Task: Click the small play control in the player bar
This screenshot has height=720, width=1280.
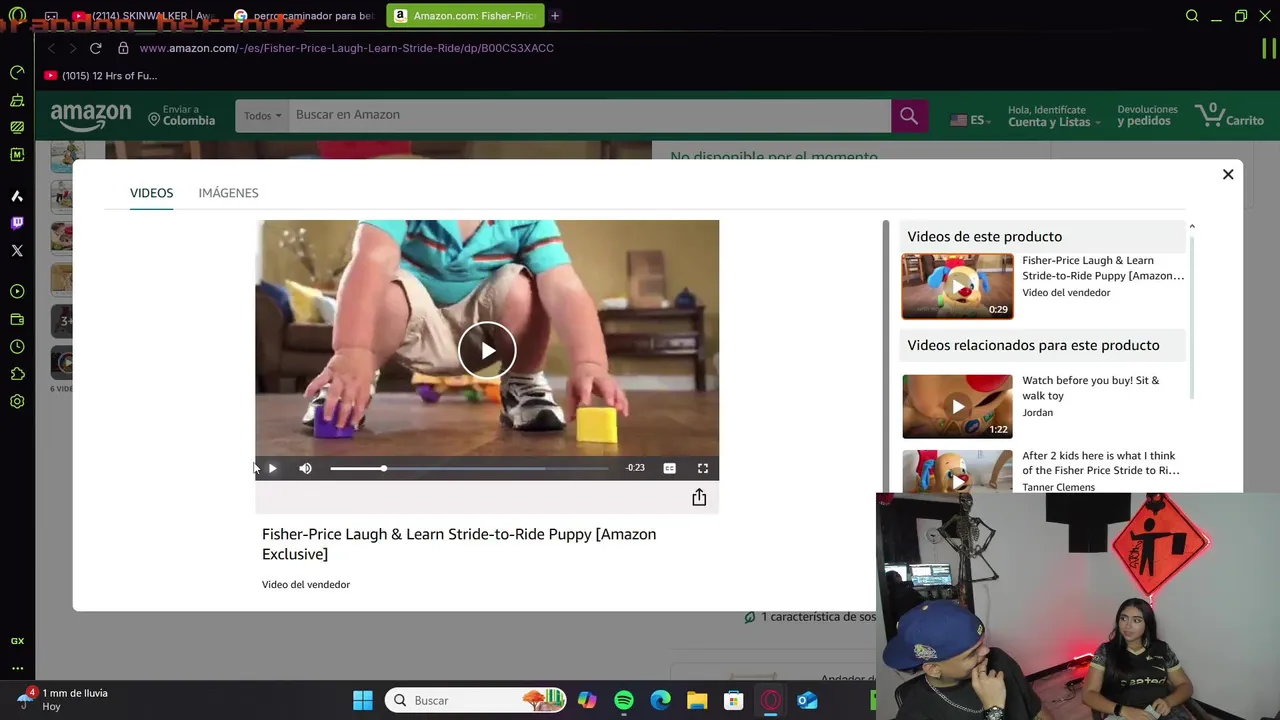Action: coord(272,468)
